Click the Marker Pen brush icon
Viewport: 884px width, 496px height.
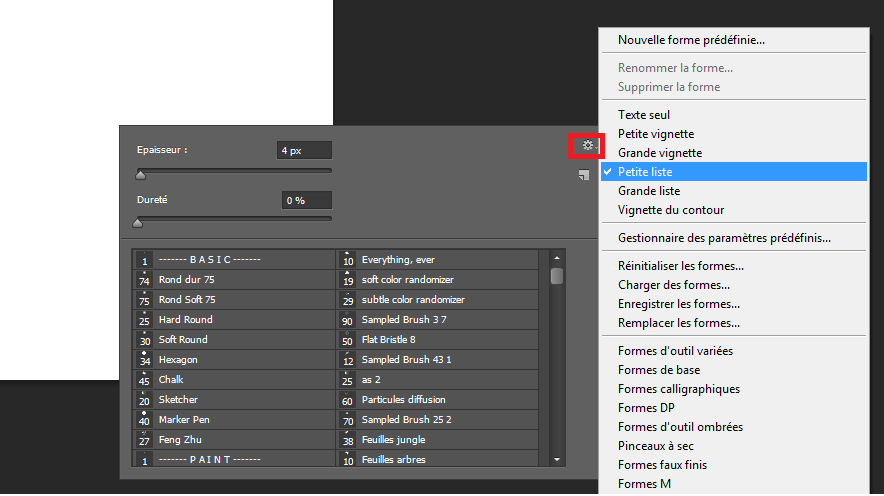[x=144, y=420]
